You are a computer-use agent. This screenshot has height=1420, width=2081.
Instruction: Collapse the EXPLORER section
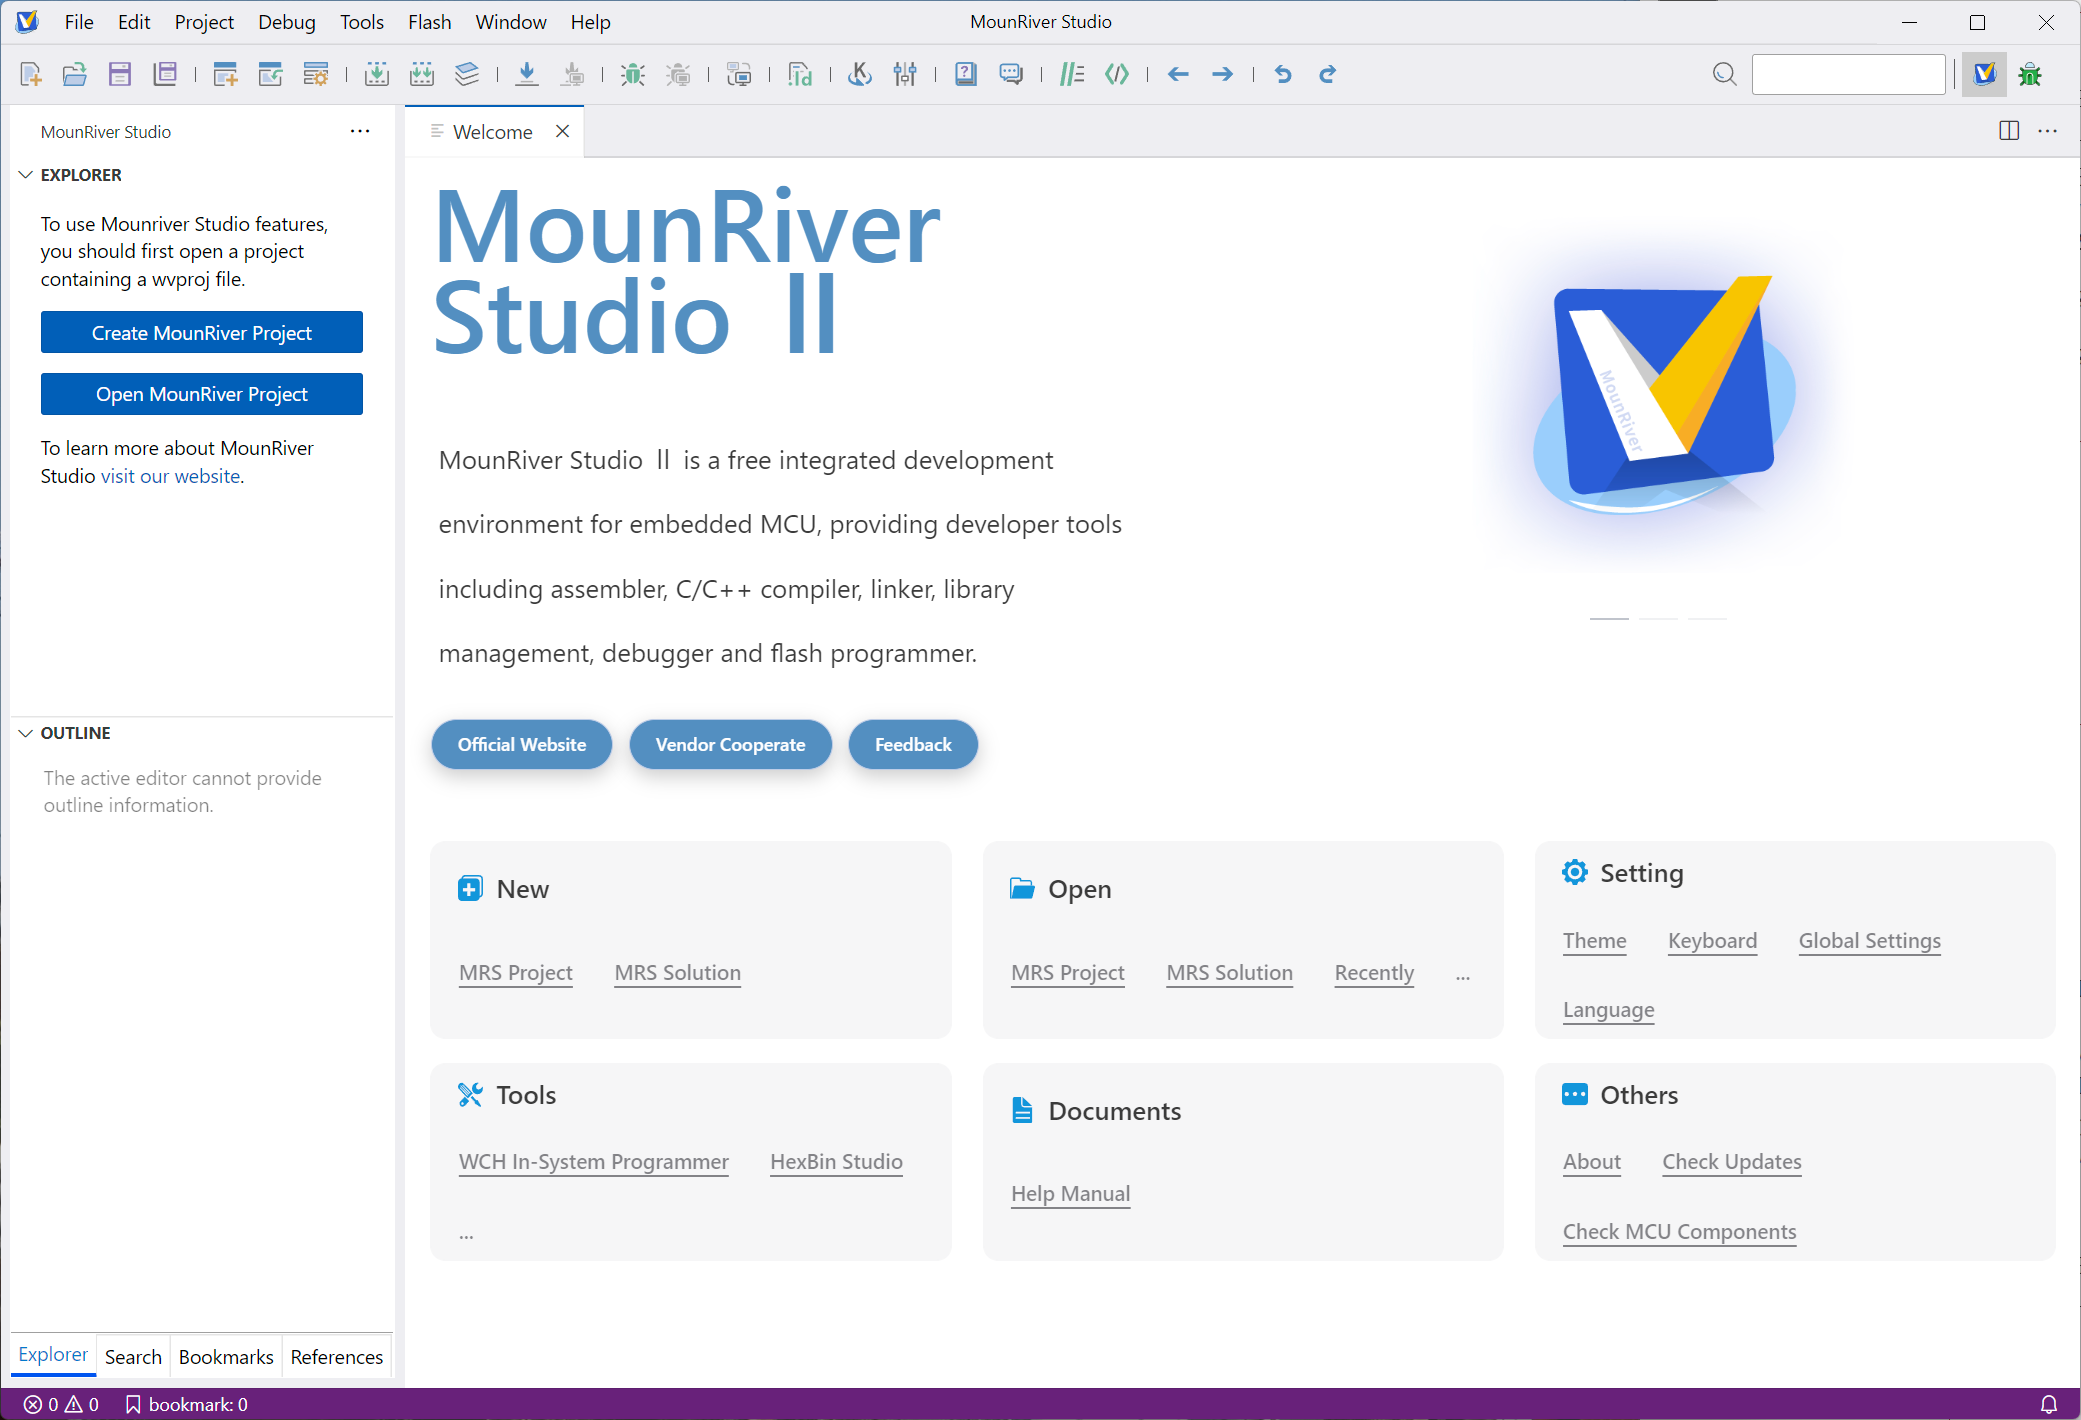pyautogui.click(x=26, y=175)
